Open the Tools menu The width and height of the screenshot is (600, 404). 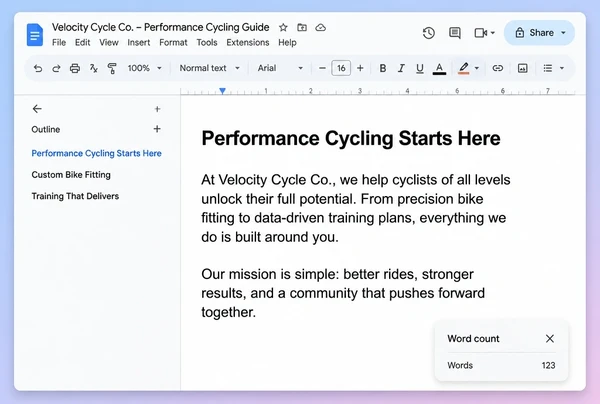tap(207, 42)
